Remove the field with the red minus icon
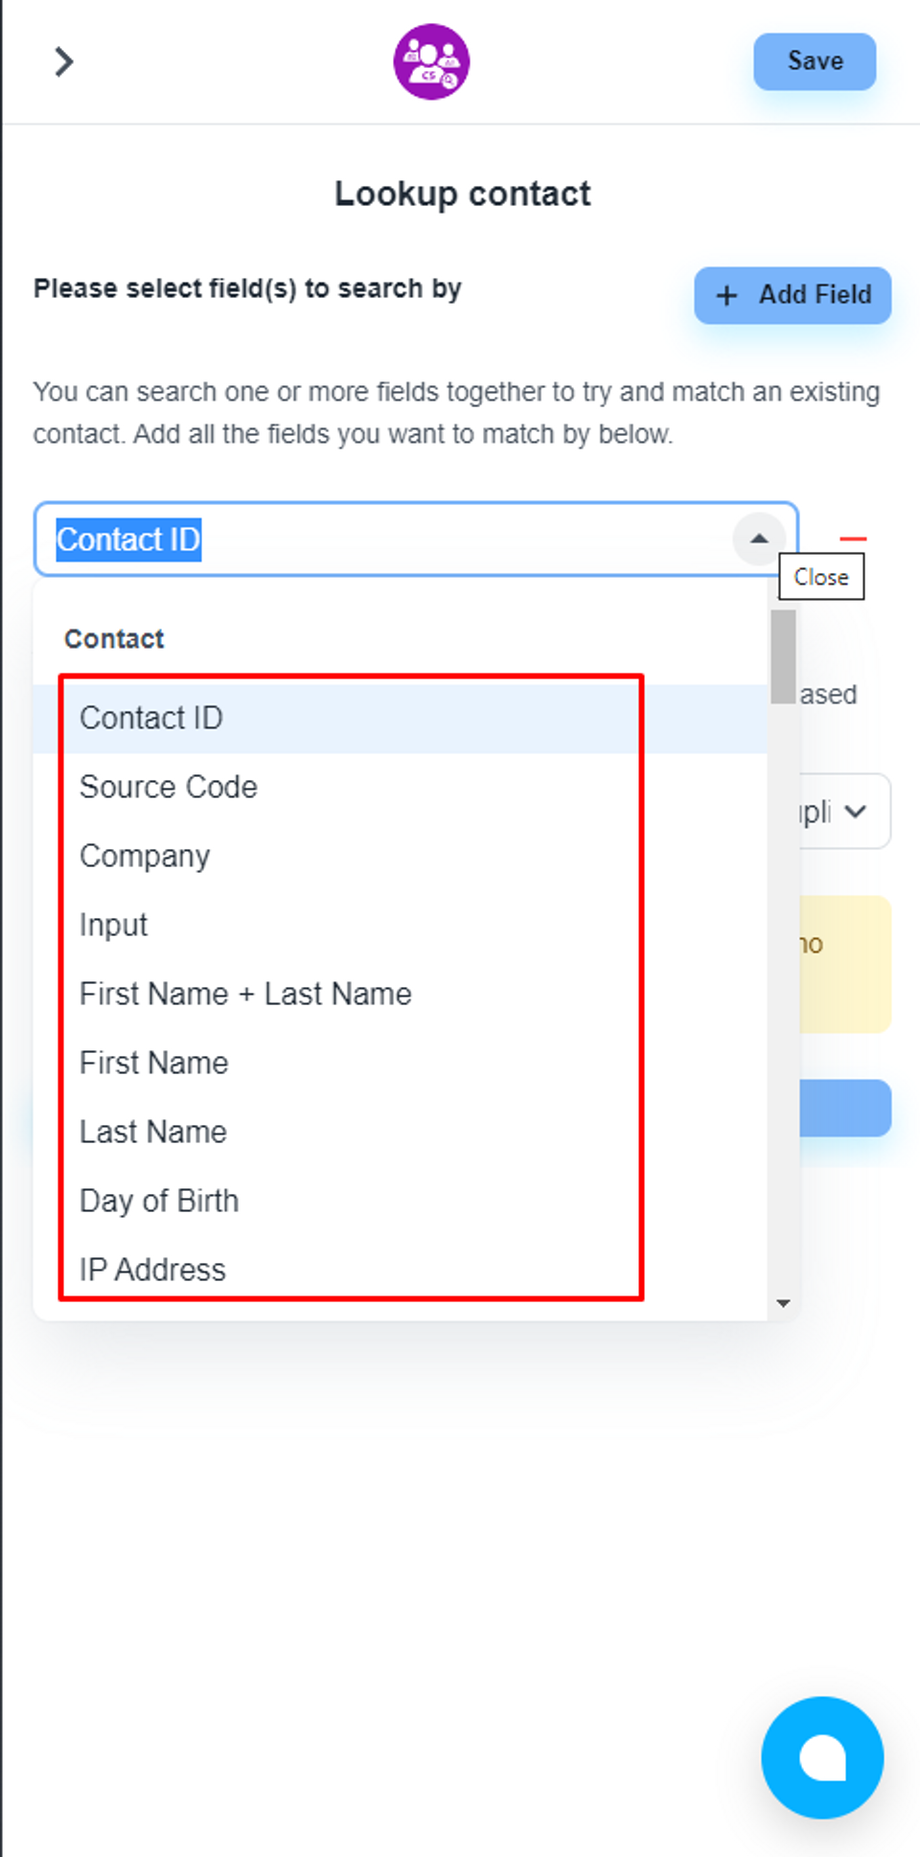 tap(852, 539)
